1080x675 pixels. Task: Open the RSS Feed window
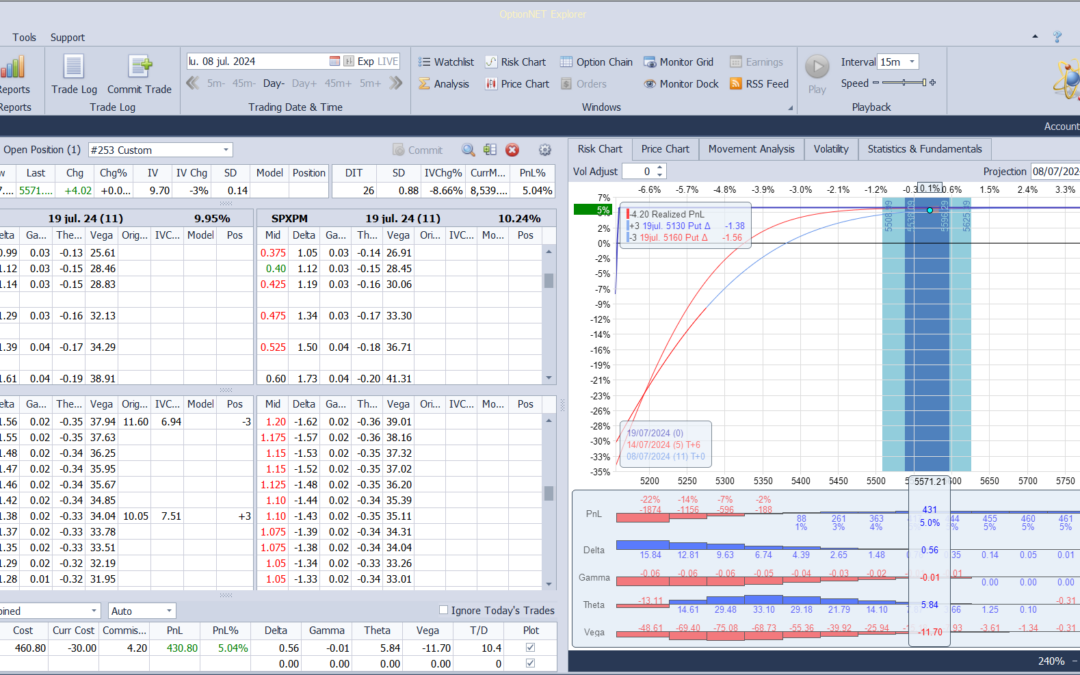click(759, 84)
